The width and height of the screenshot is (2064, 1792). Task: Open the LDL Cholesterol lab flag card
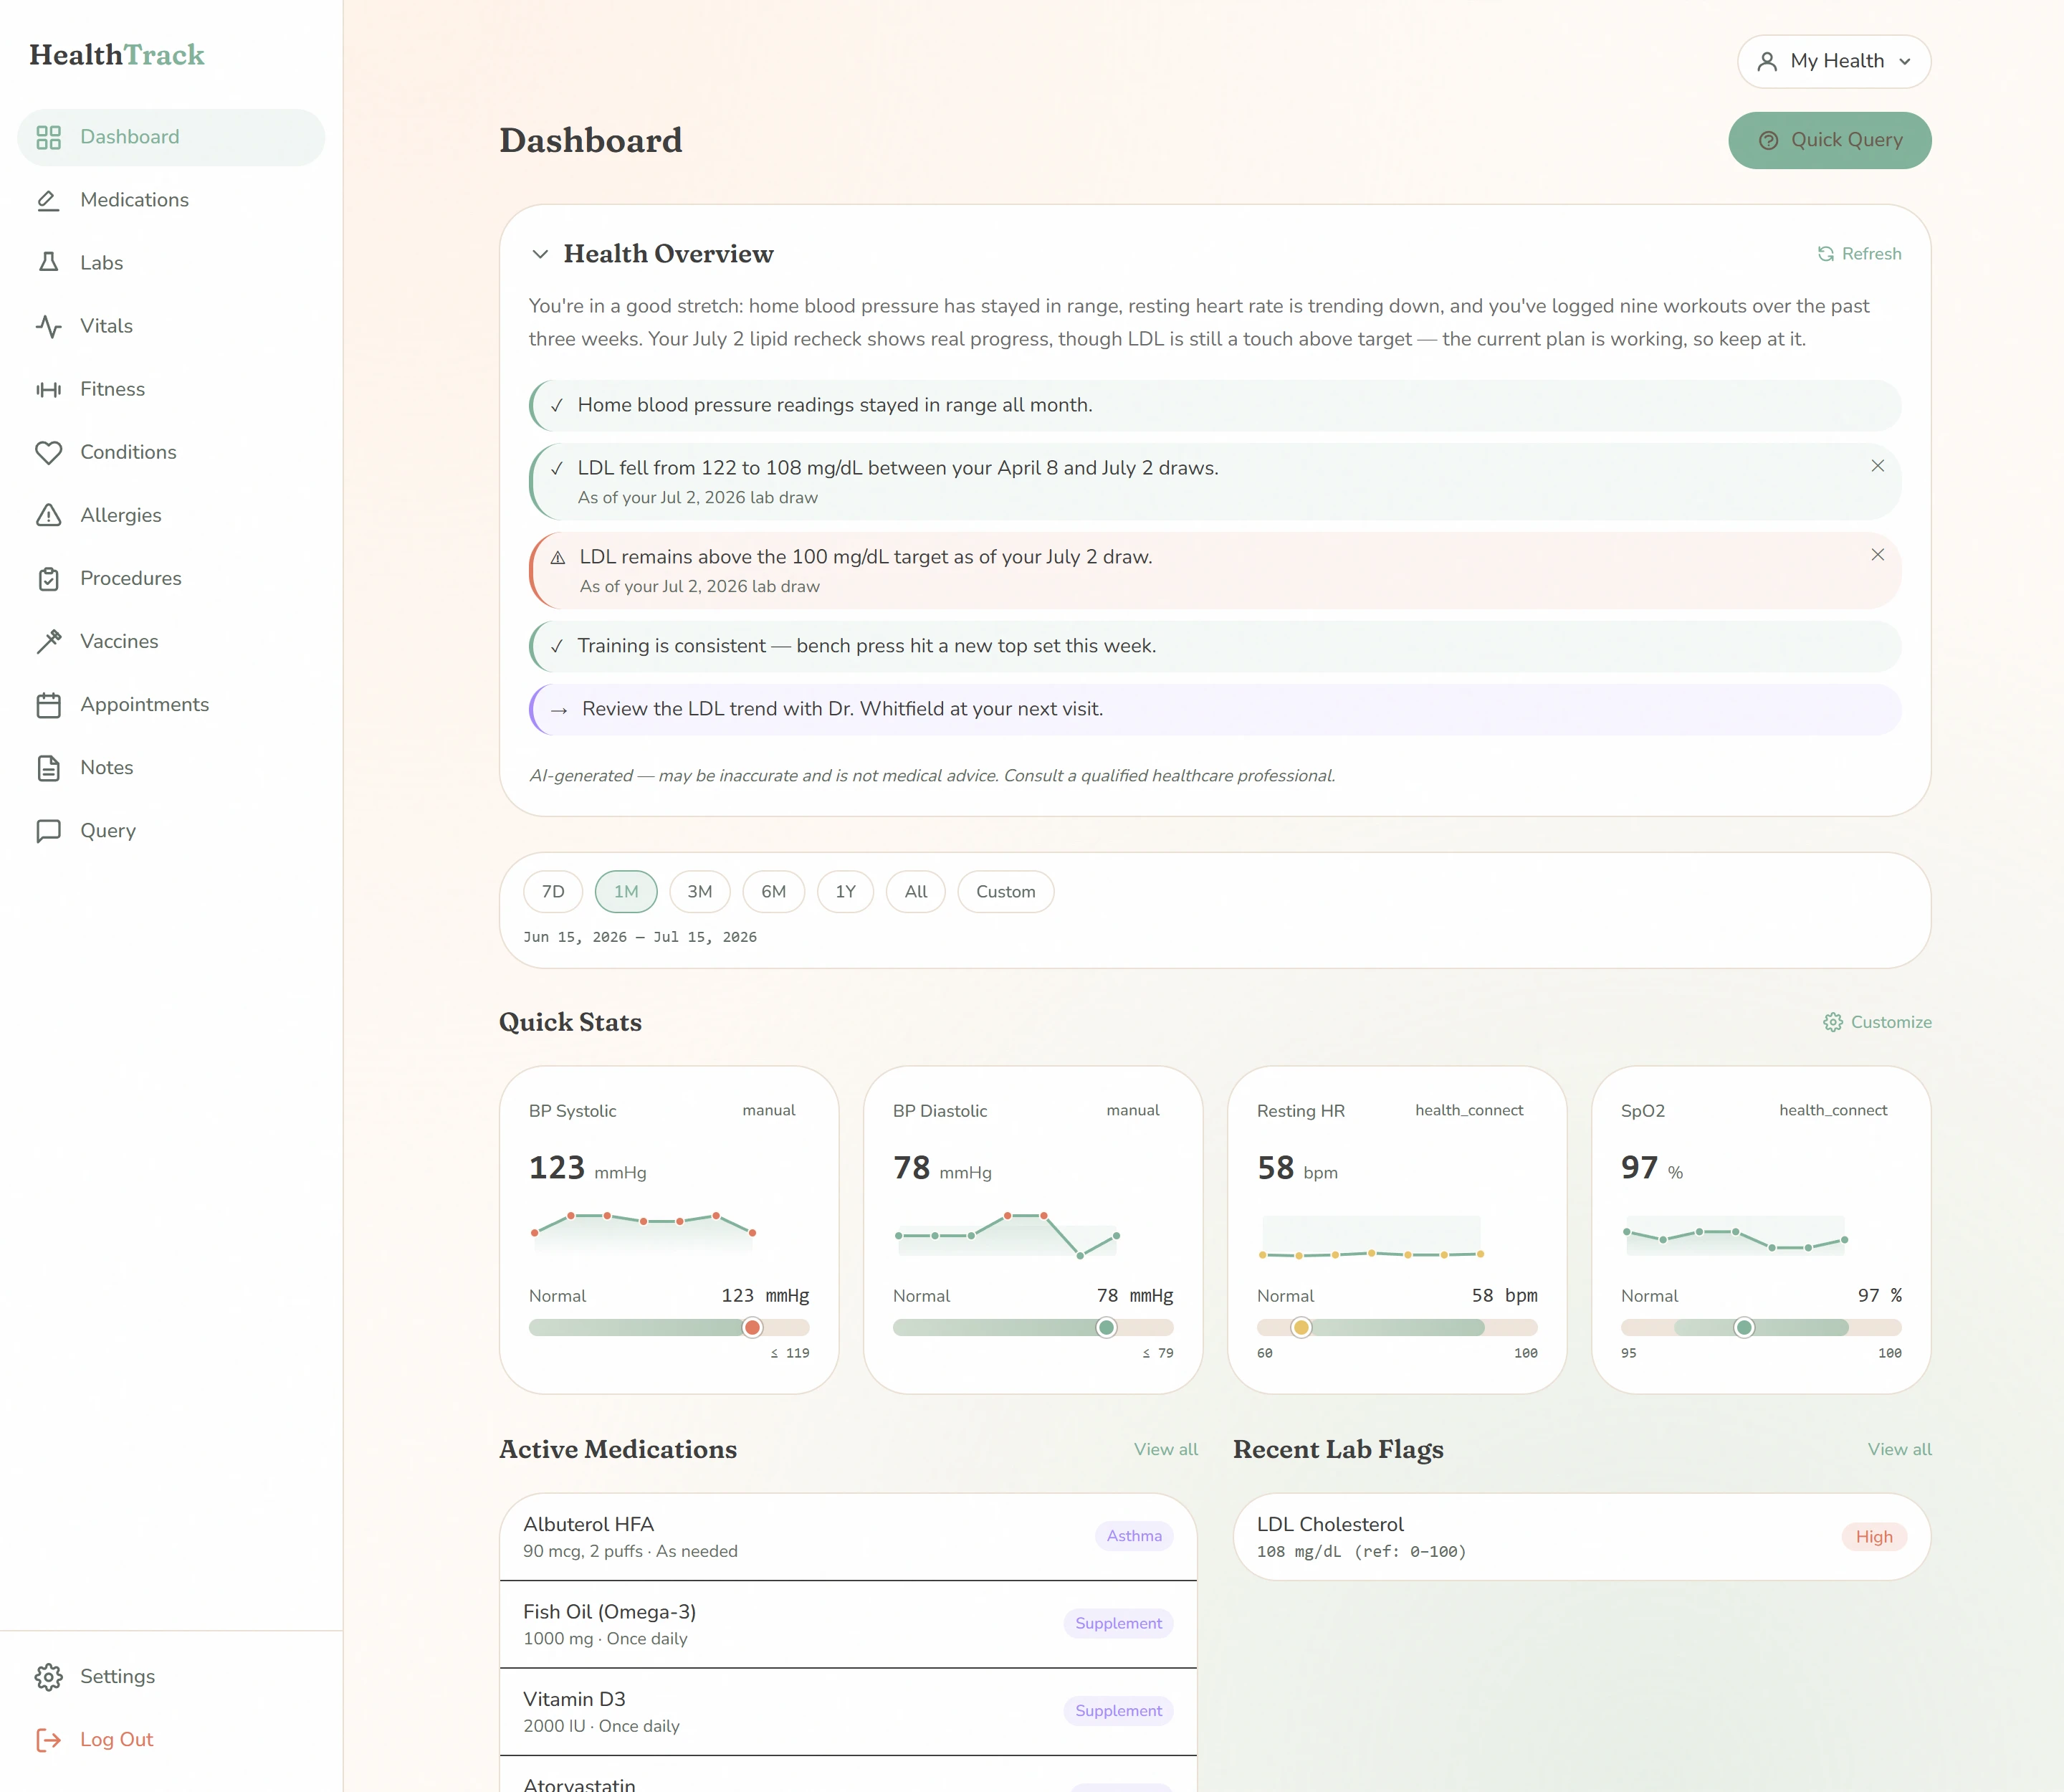coord(1582,1537)
